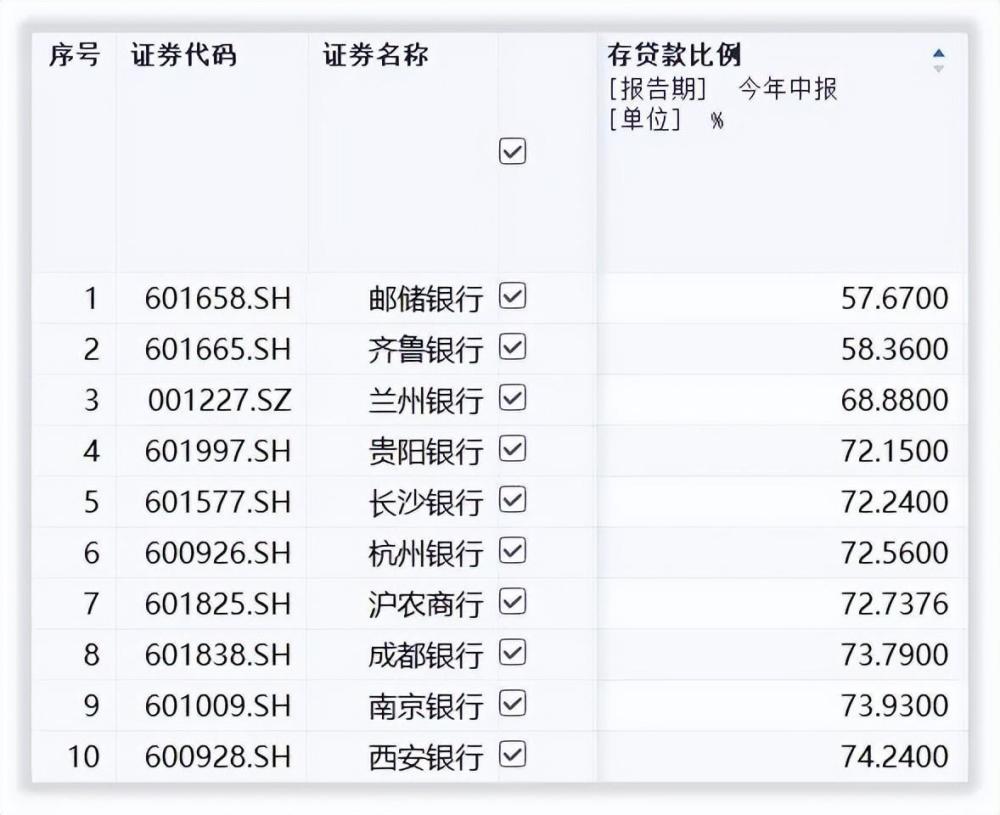Uncheck the 西安银行 row checkbox
Image resolution: width=1000 pixels, height=815 pixels.
pos(512,754)
